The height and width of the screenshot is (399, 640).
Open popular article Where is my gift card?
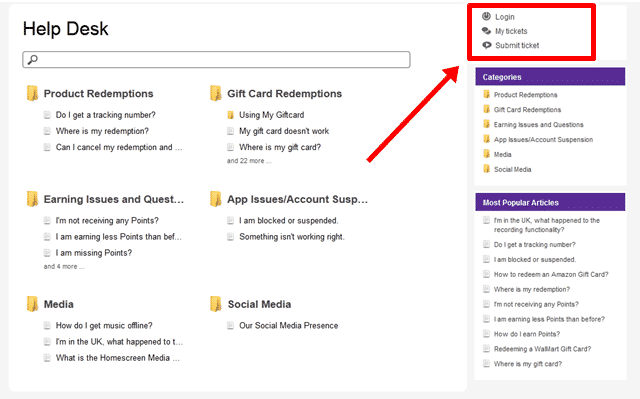[528, 364]
